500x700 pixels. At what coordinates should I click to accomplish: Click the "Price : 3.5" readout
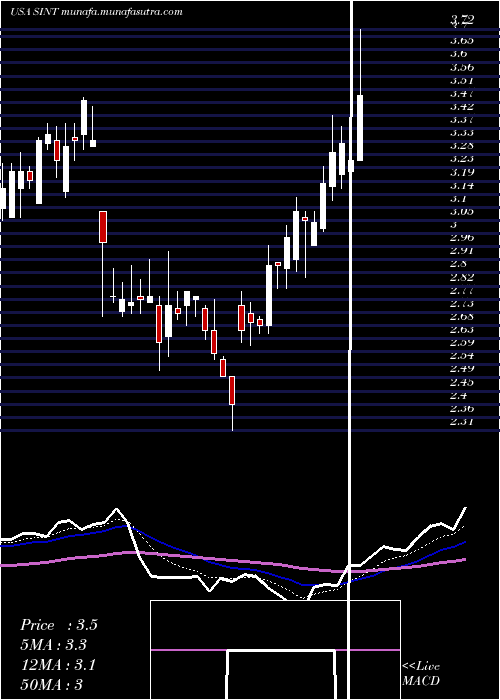point(58,625)
